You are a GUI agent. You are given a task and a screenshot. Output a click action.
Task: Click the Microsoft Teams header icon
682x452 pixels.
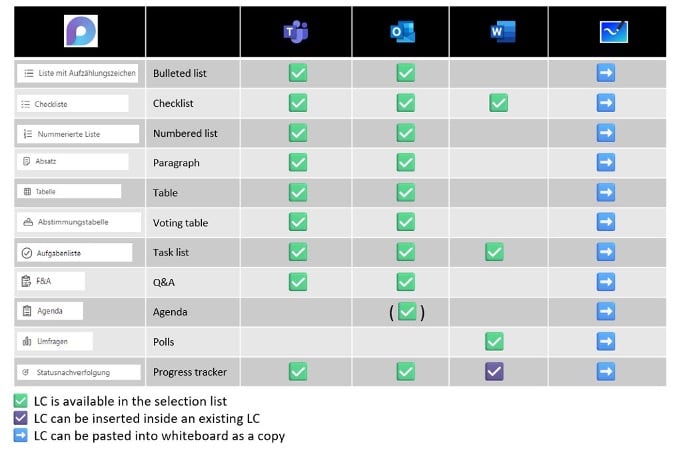click(296, 32)
